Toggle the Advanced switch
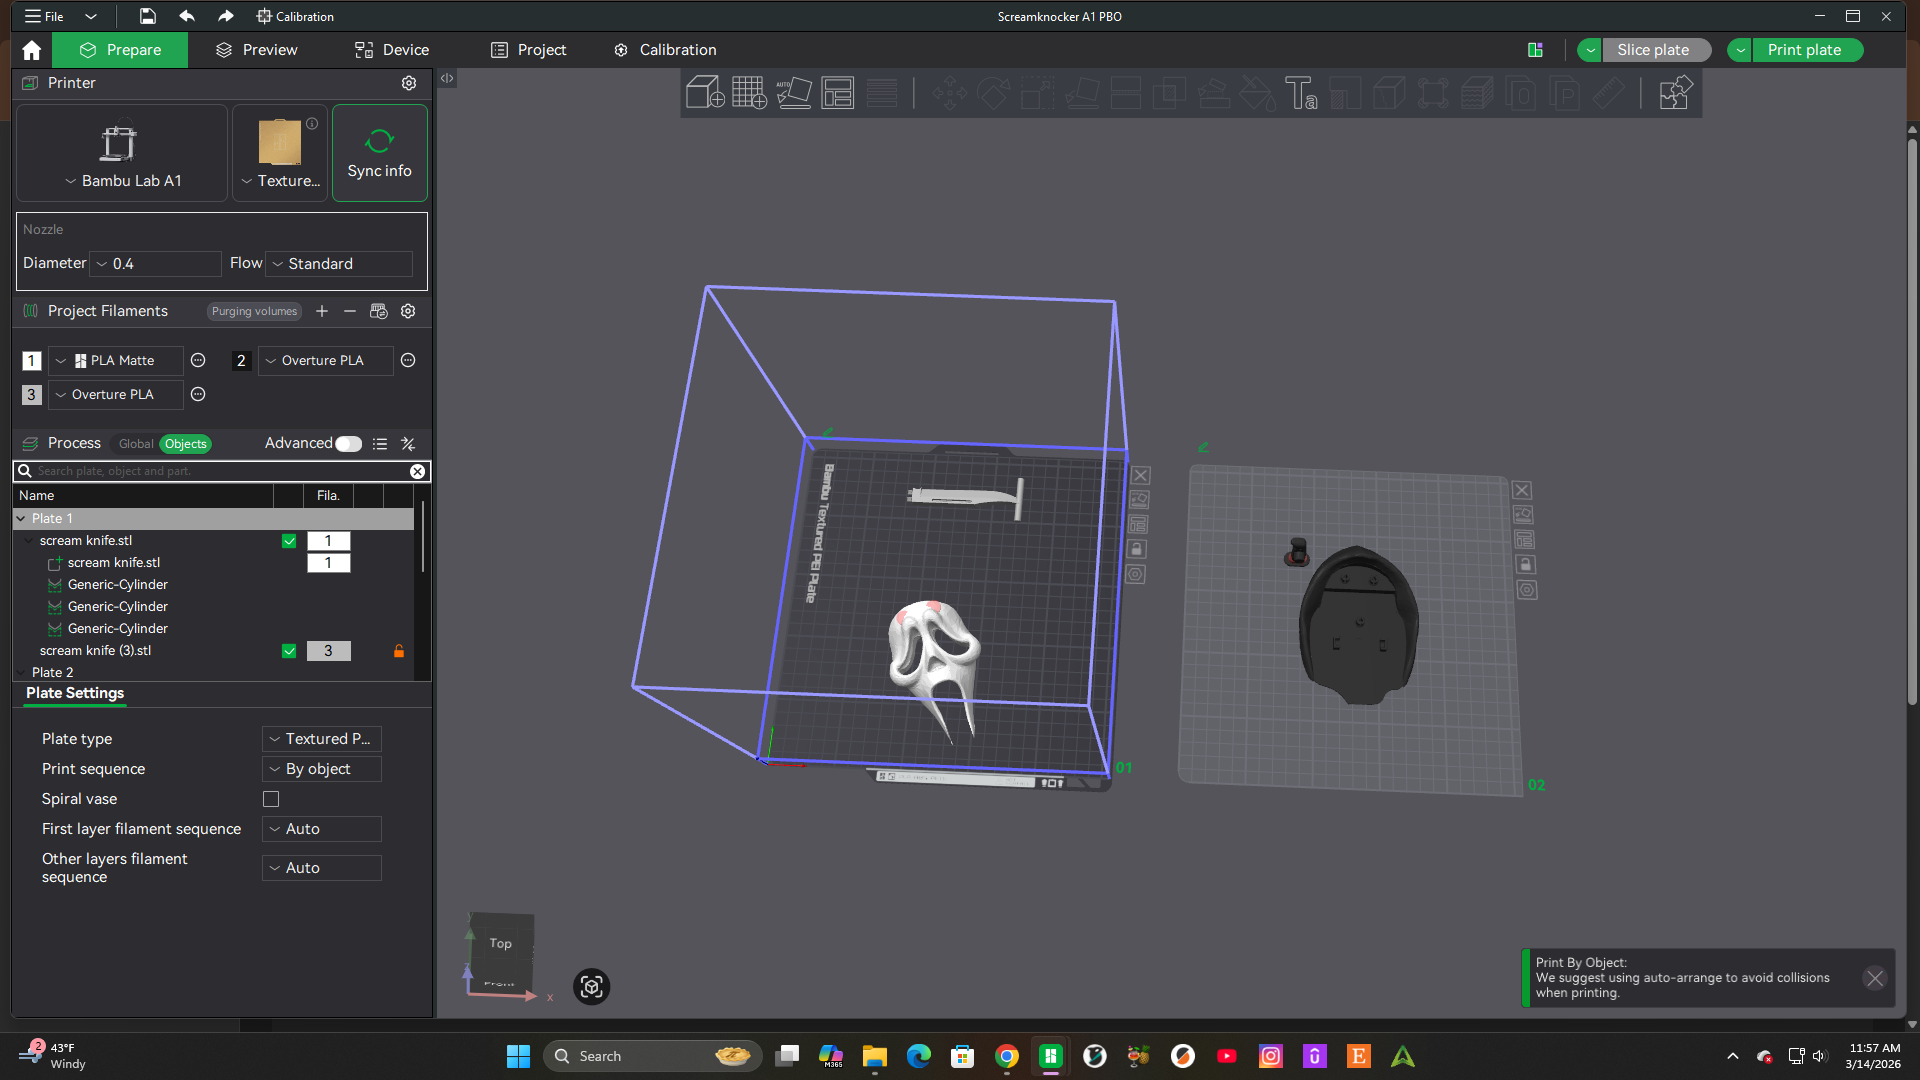 coord(348,443)
